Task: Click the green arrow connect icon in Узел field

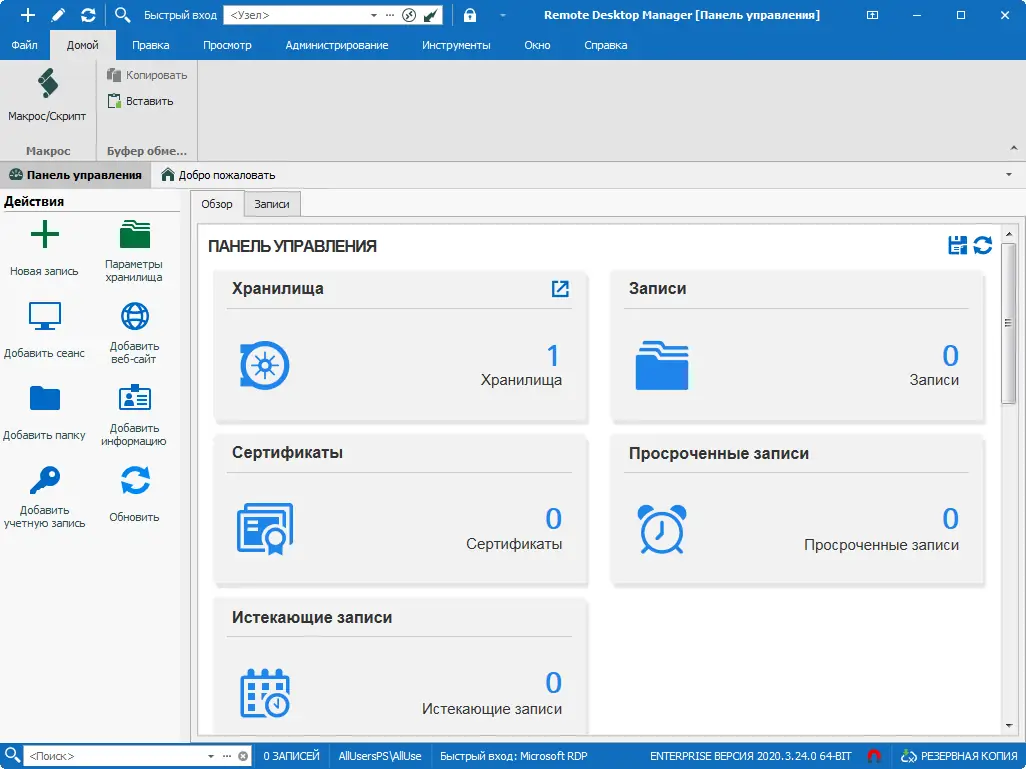Action: [431, 15]
